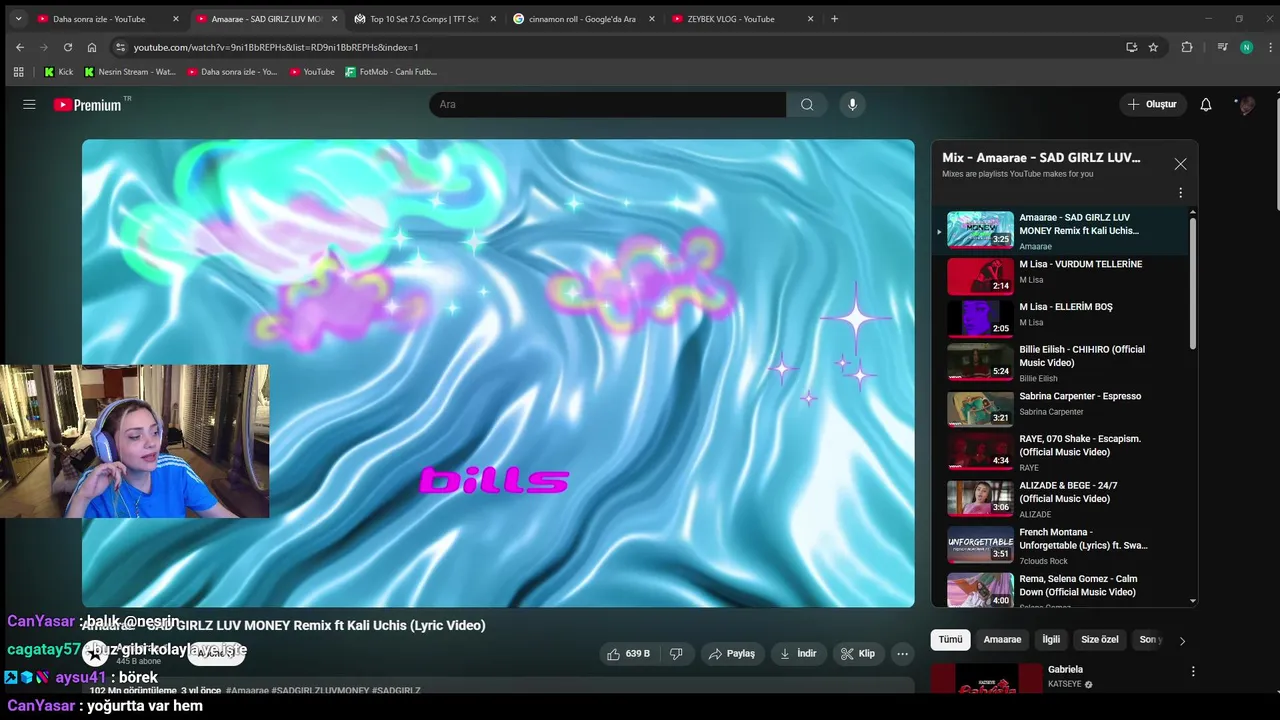Download the video with İndir
The height and width of the screenshot is (720, 1280).
pyautogui.click(x=798, y=654)
